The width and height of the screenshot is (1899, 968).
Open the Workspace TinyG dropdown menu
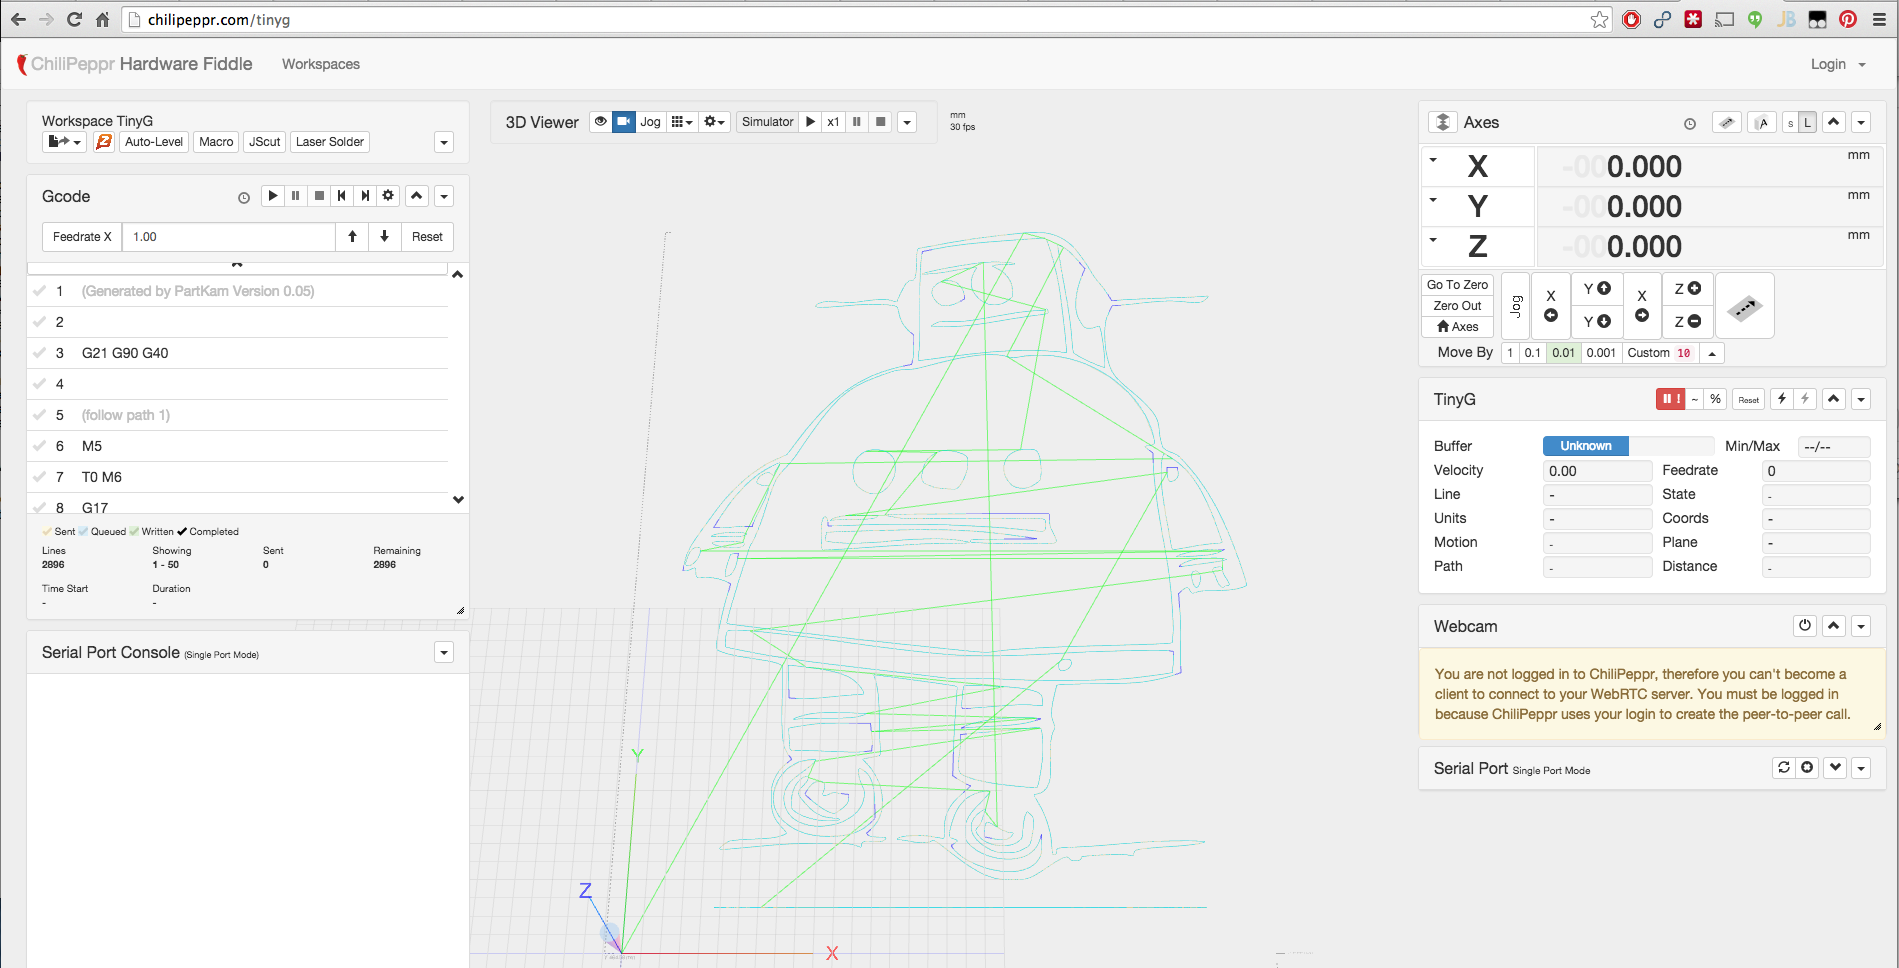pyautogui.click(x=443, y=142)
